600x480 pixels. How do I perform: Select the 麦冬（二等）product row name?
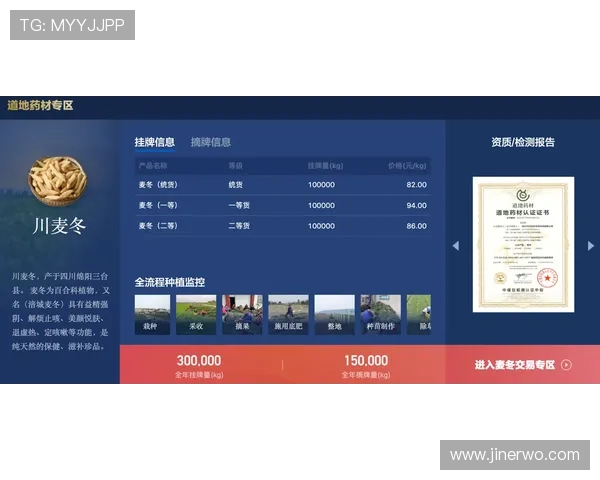tap(158, 226)
